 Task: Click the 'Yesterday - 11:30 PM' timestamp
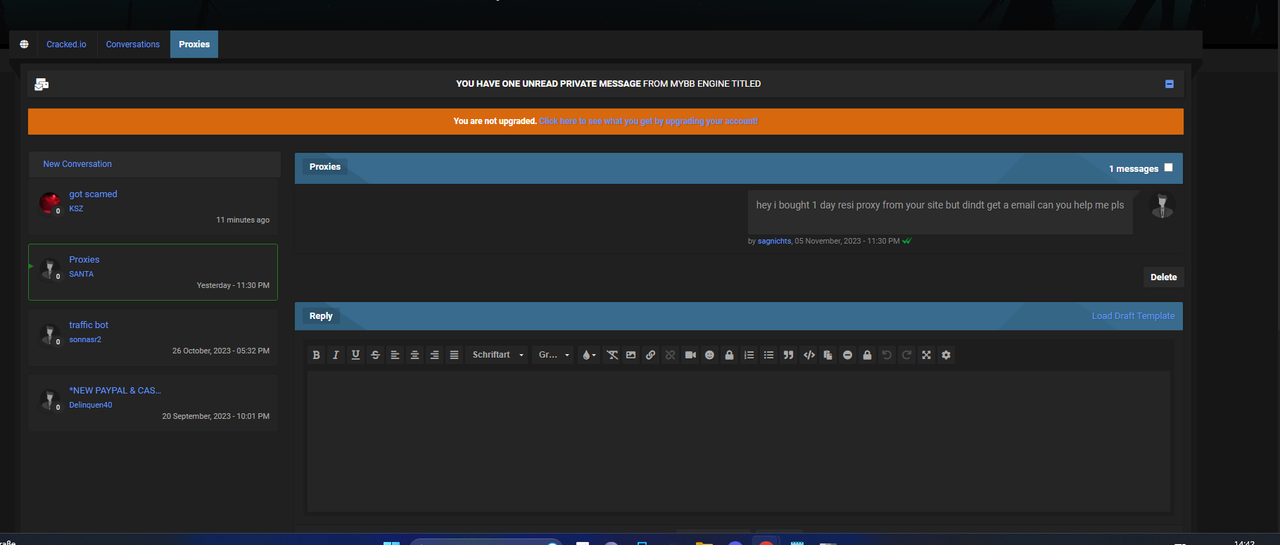pyautogui.click(x=233, y=285)
